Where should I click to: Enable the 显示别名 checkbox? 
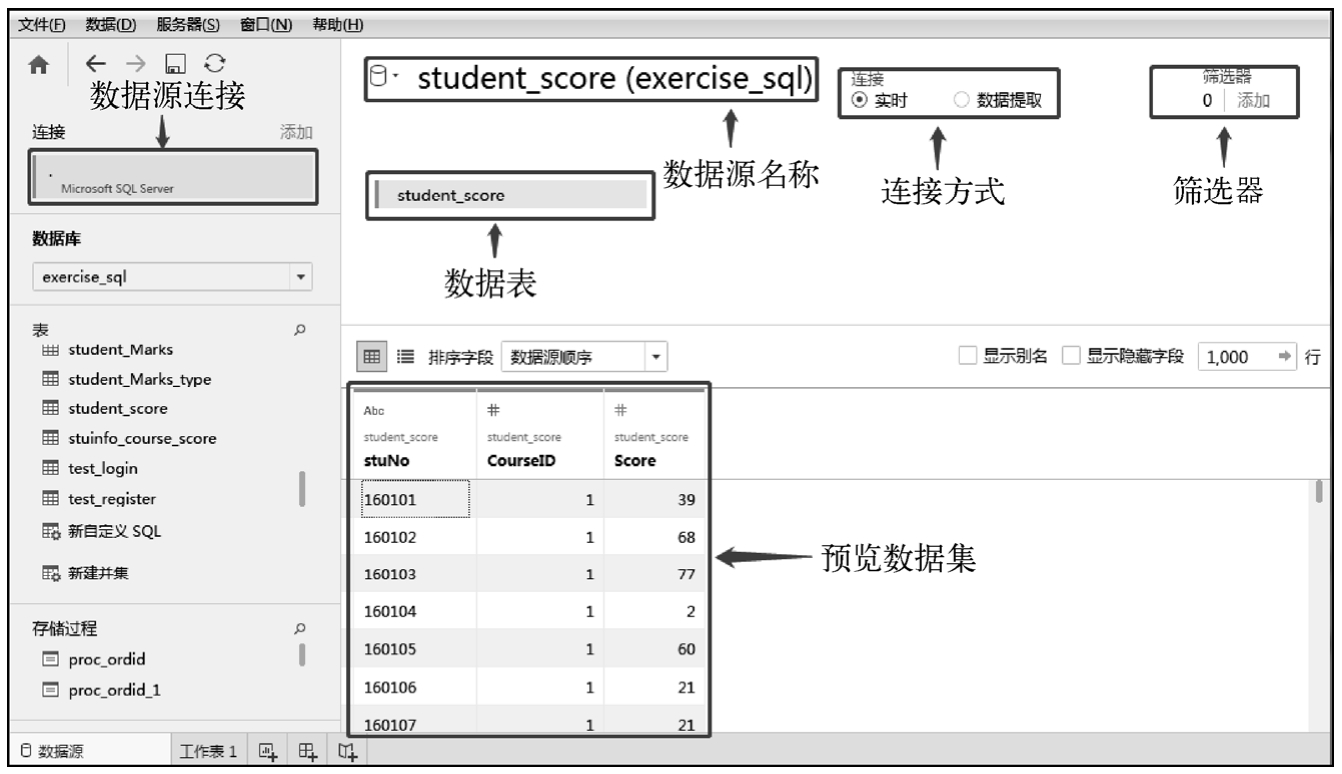[x=968, y=355]
